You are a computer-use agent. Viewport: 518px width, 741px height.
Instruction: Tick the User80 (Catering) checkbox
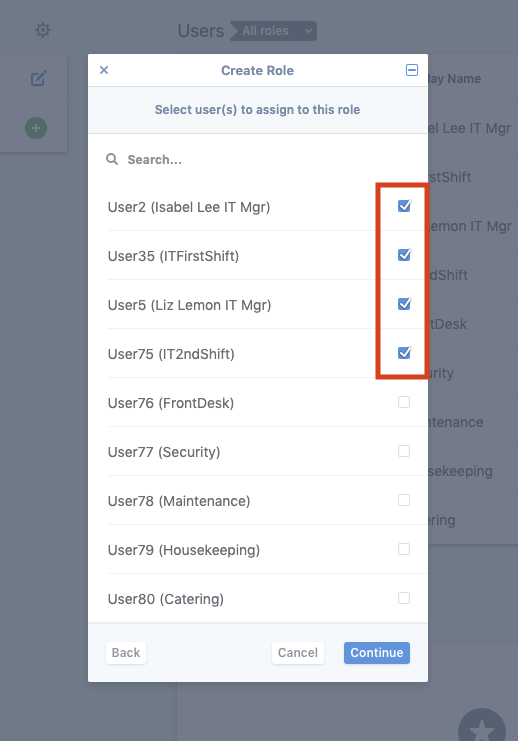pyautogui.click(x=404, y=598)
